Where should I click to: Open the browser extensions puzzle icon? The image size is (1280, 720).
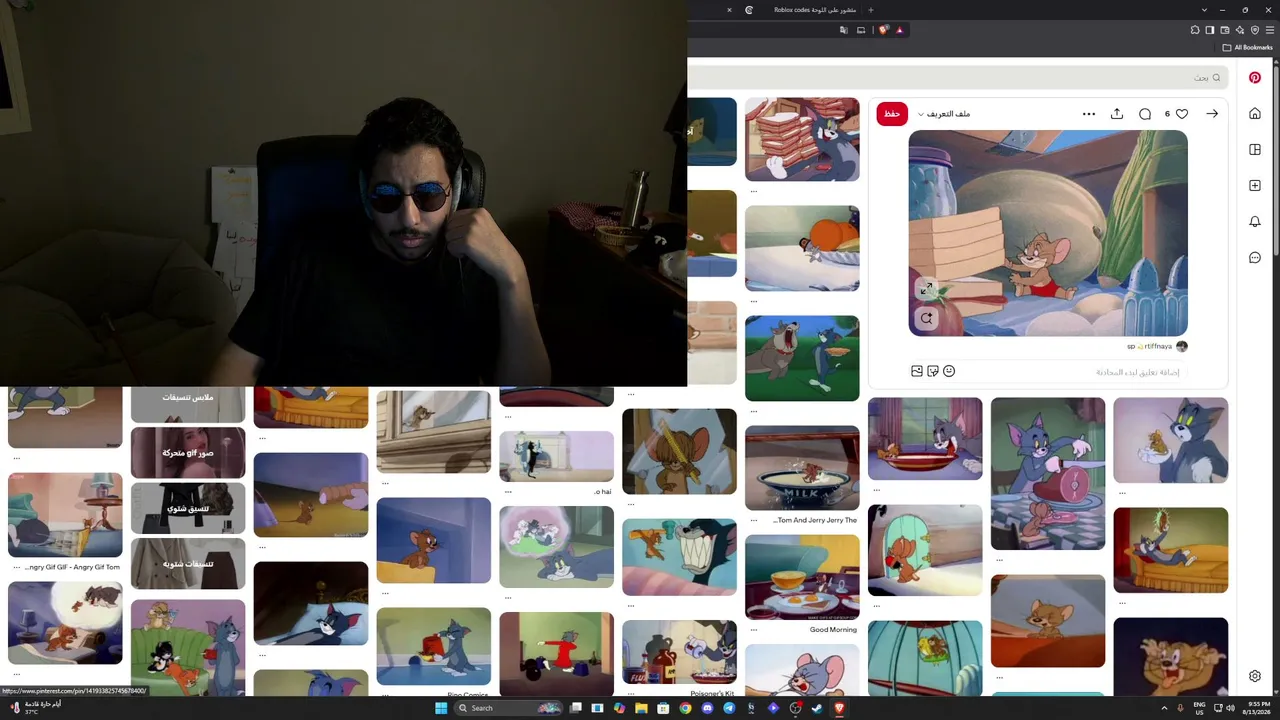click(x=1195, y=30)
